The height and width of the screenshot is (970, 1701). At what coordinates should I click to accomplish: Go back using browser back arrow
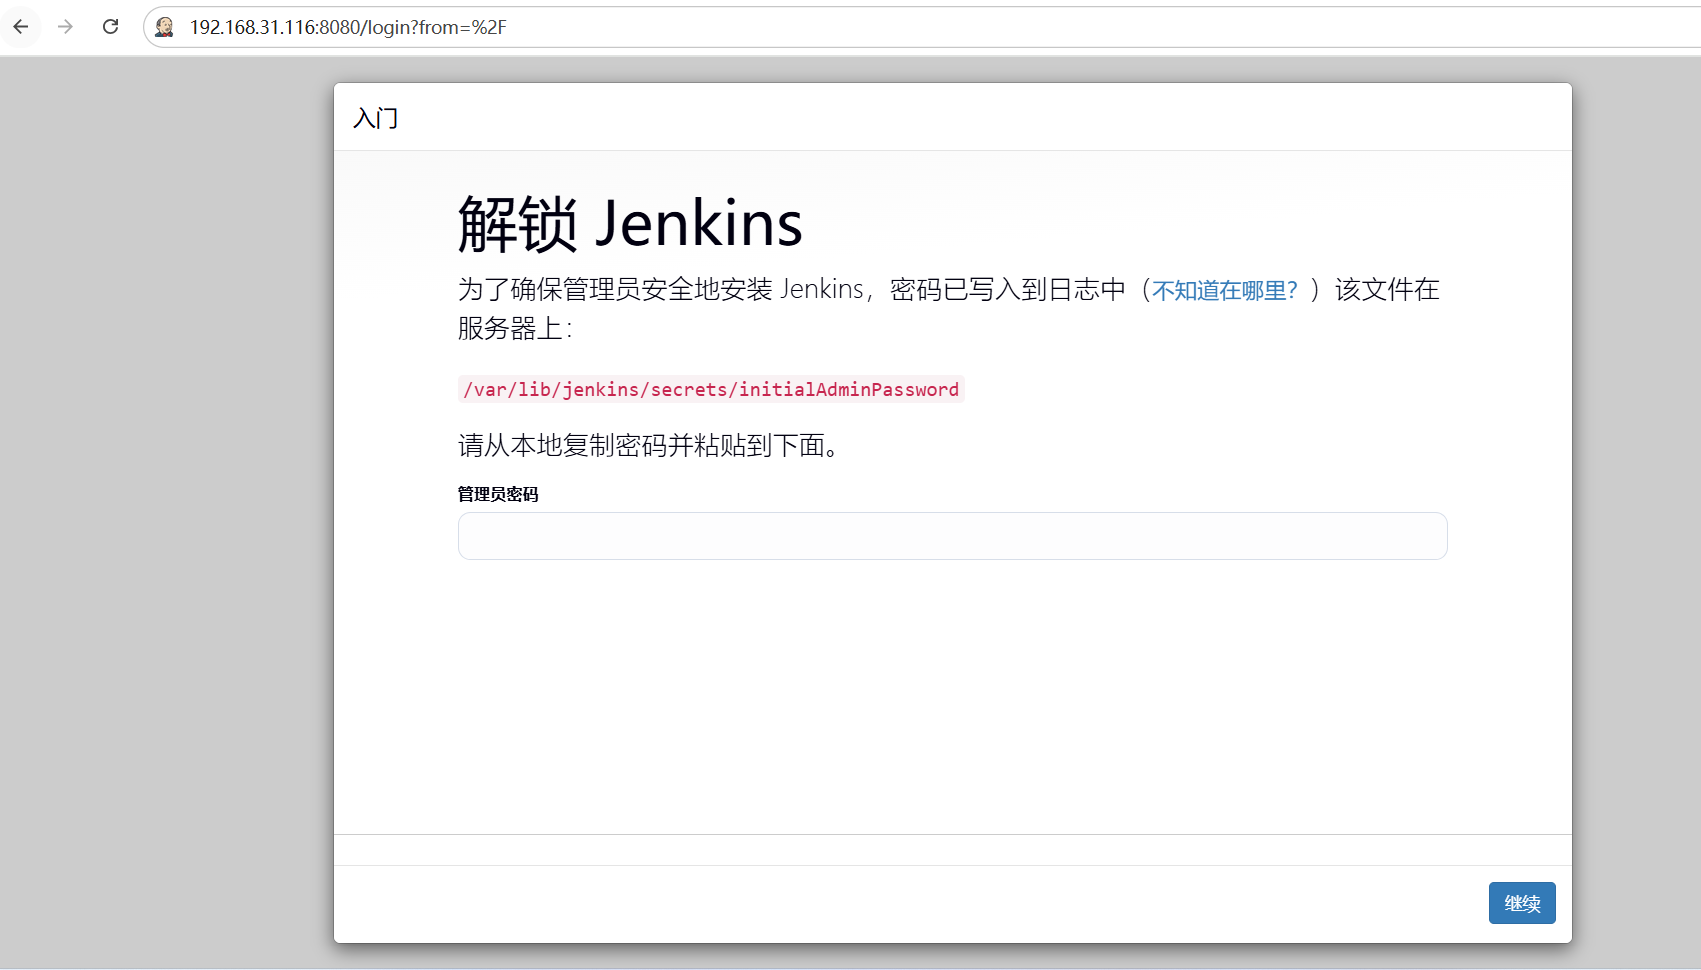(x=21, y=27)
